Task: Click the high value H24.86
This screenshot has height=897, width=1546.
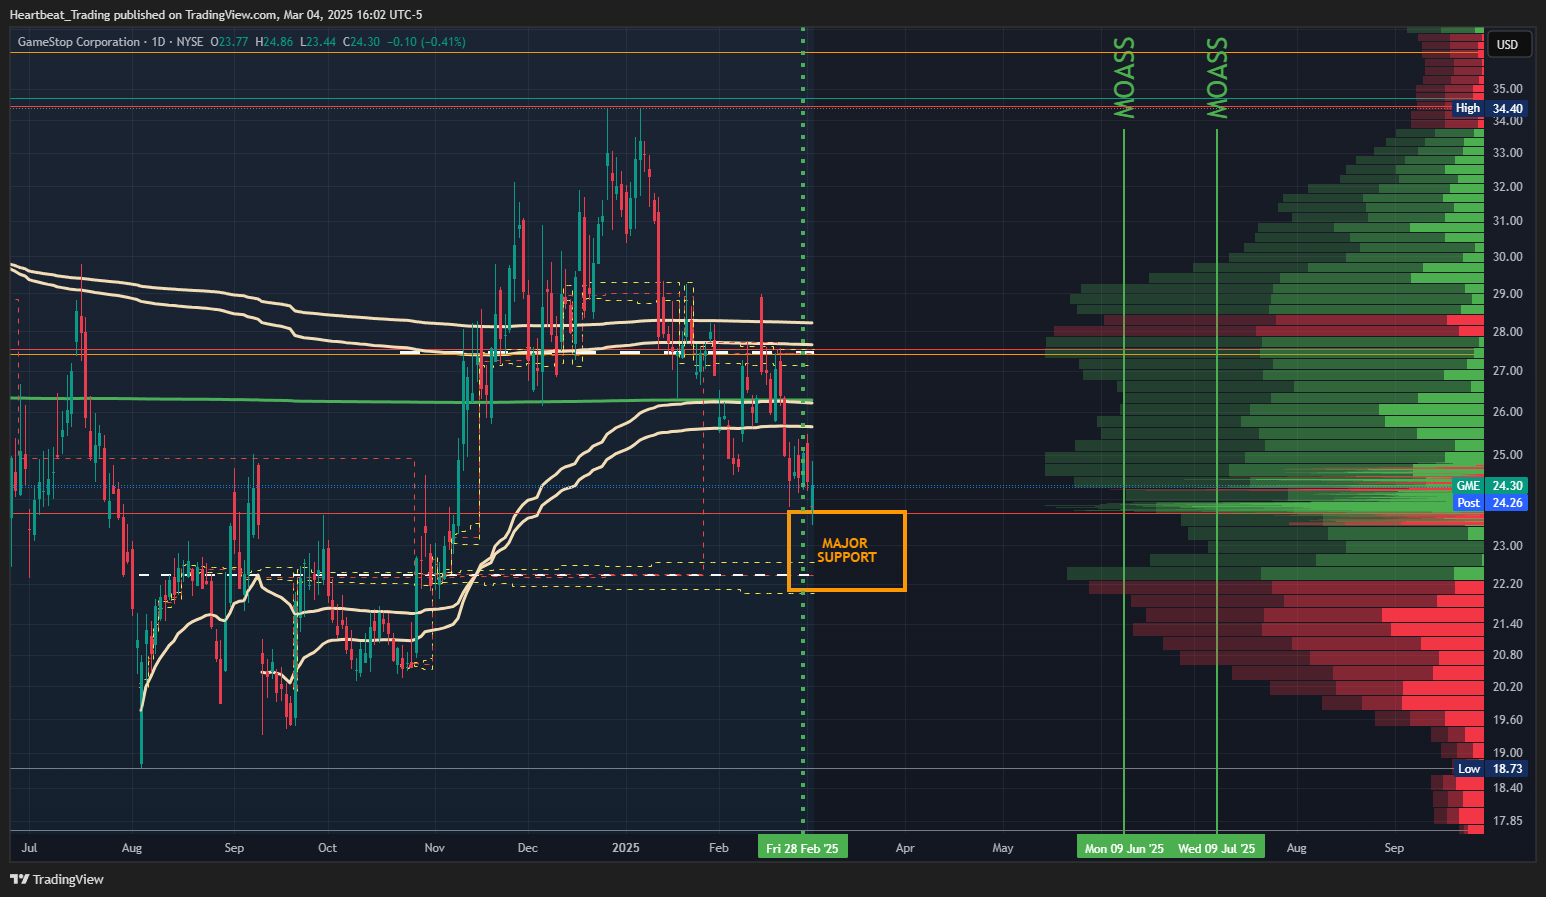Action: click(x=274, y=42)
